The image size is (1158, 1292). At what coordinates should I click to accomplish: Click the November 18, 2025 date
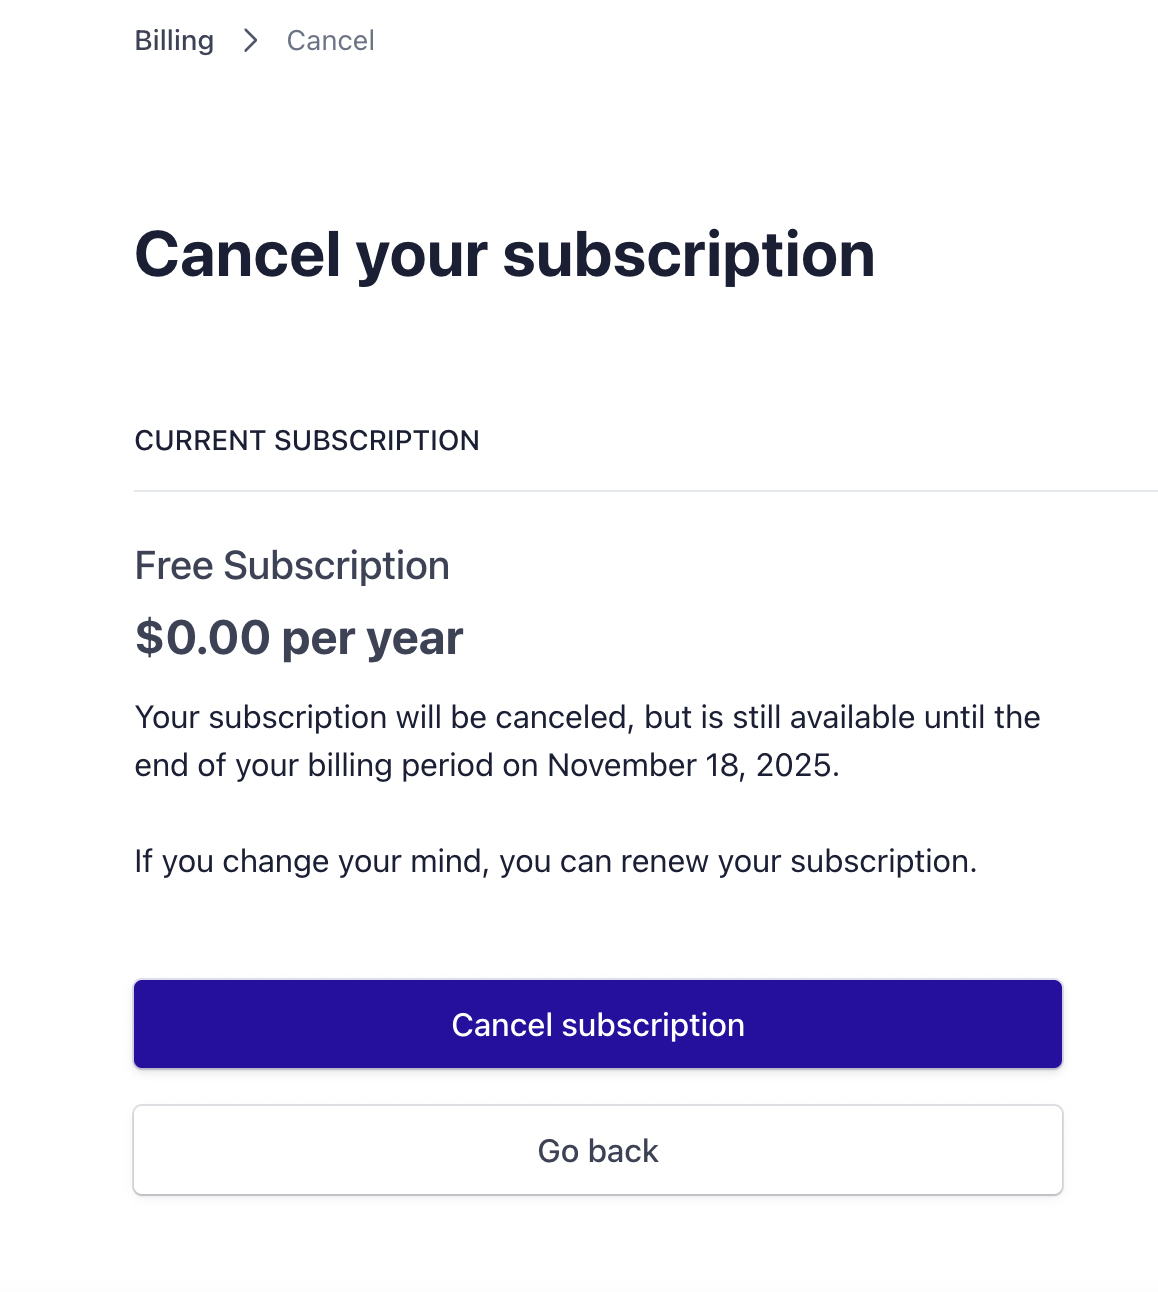coord(692,766)
